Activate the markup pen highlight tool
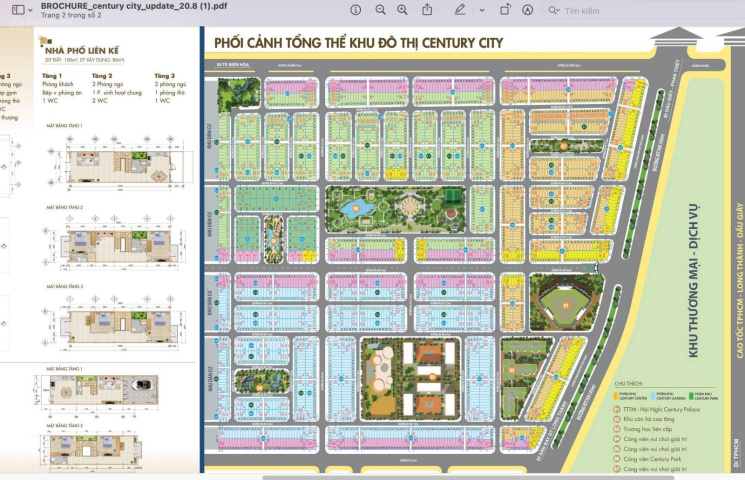Image resolution: width=745 pixels, height=480 pixels. pos(459,10)
